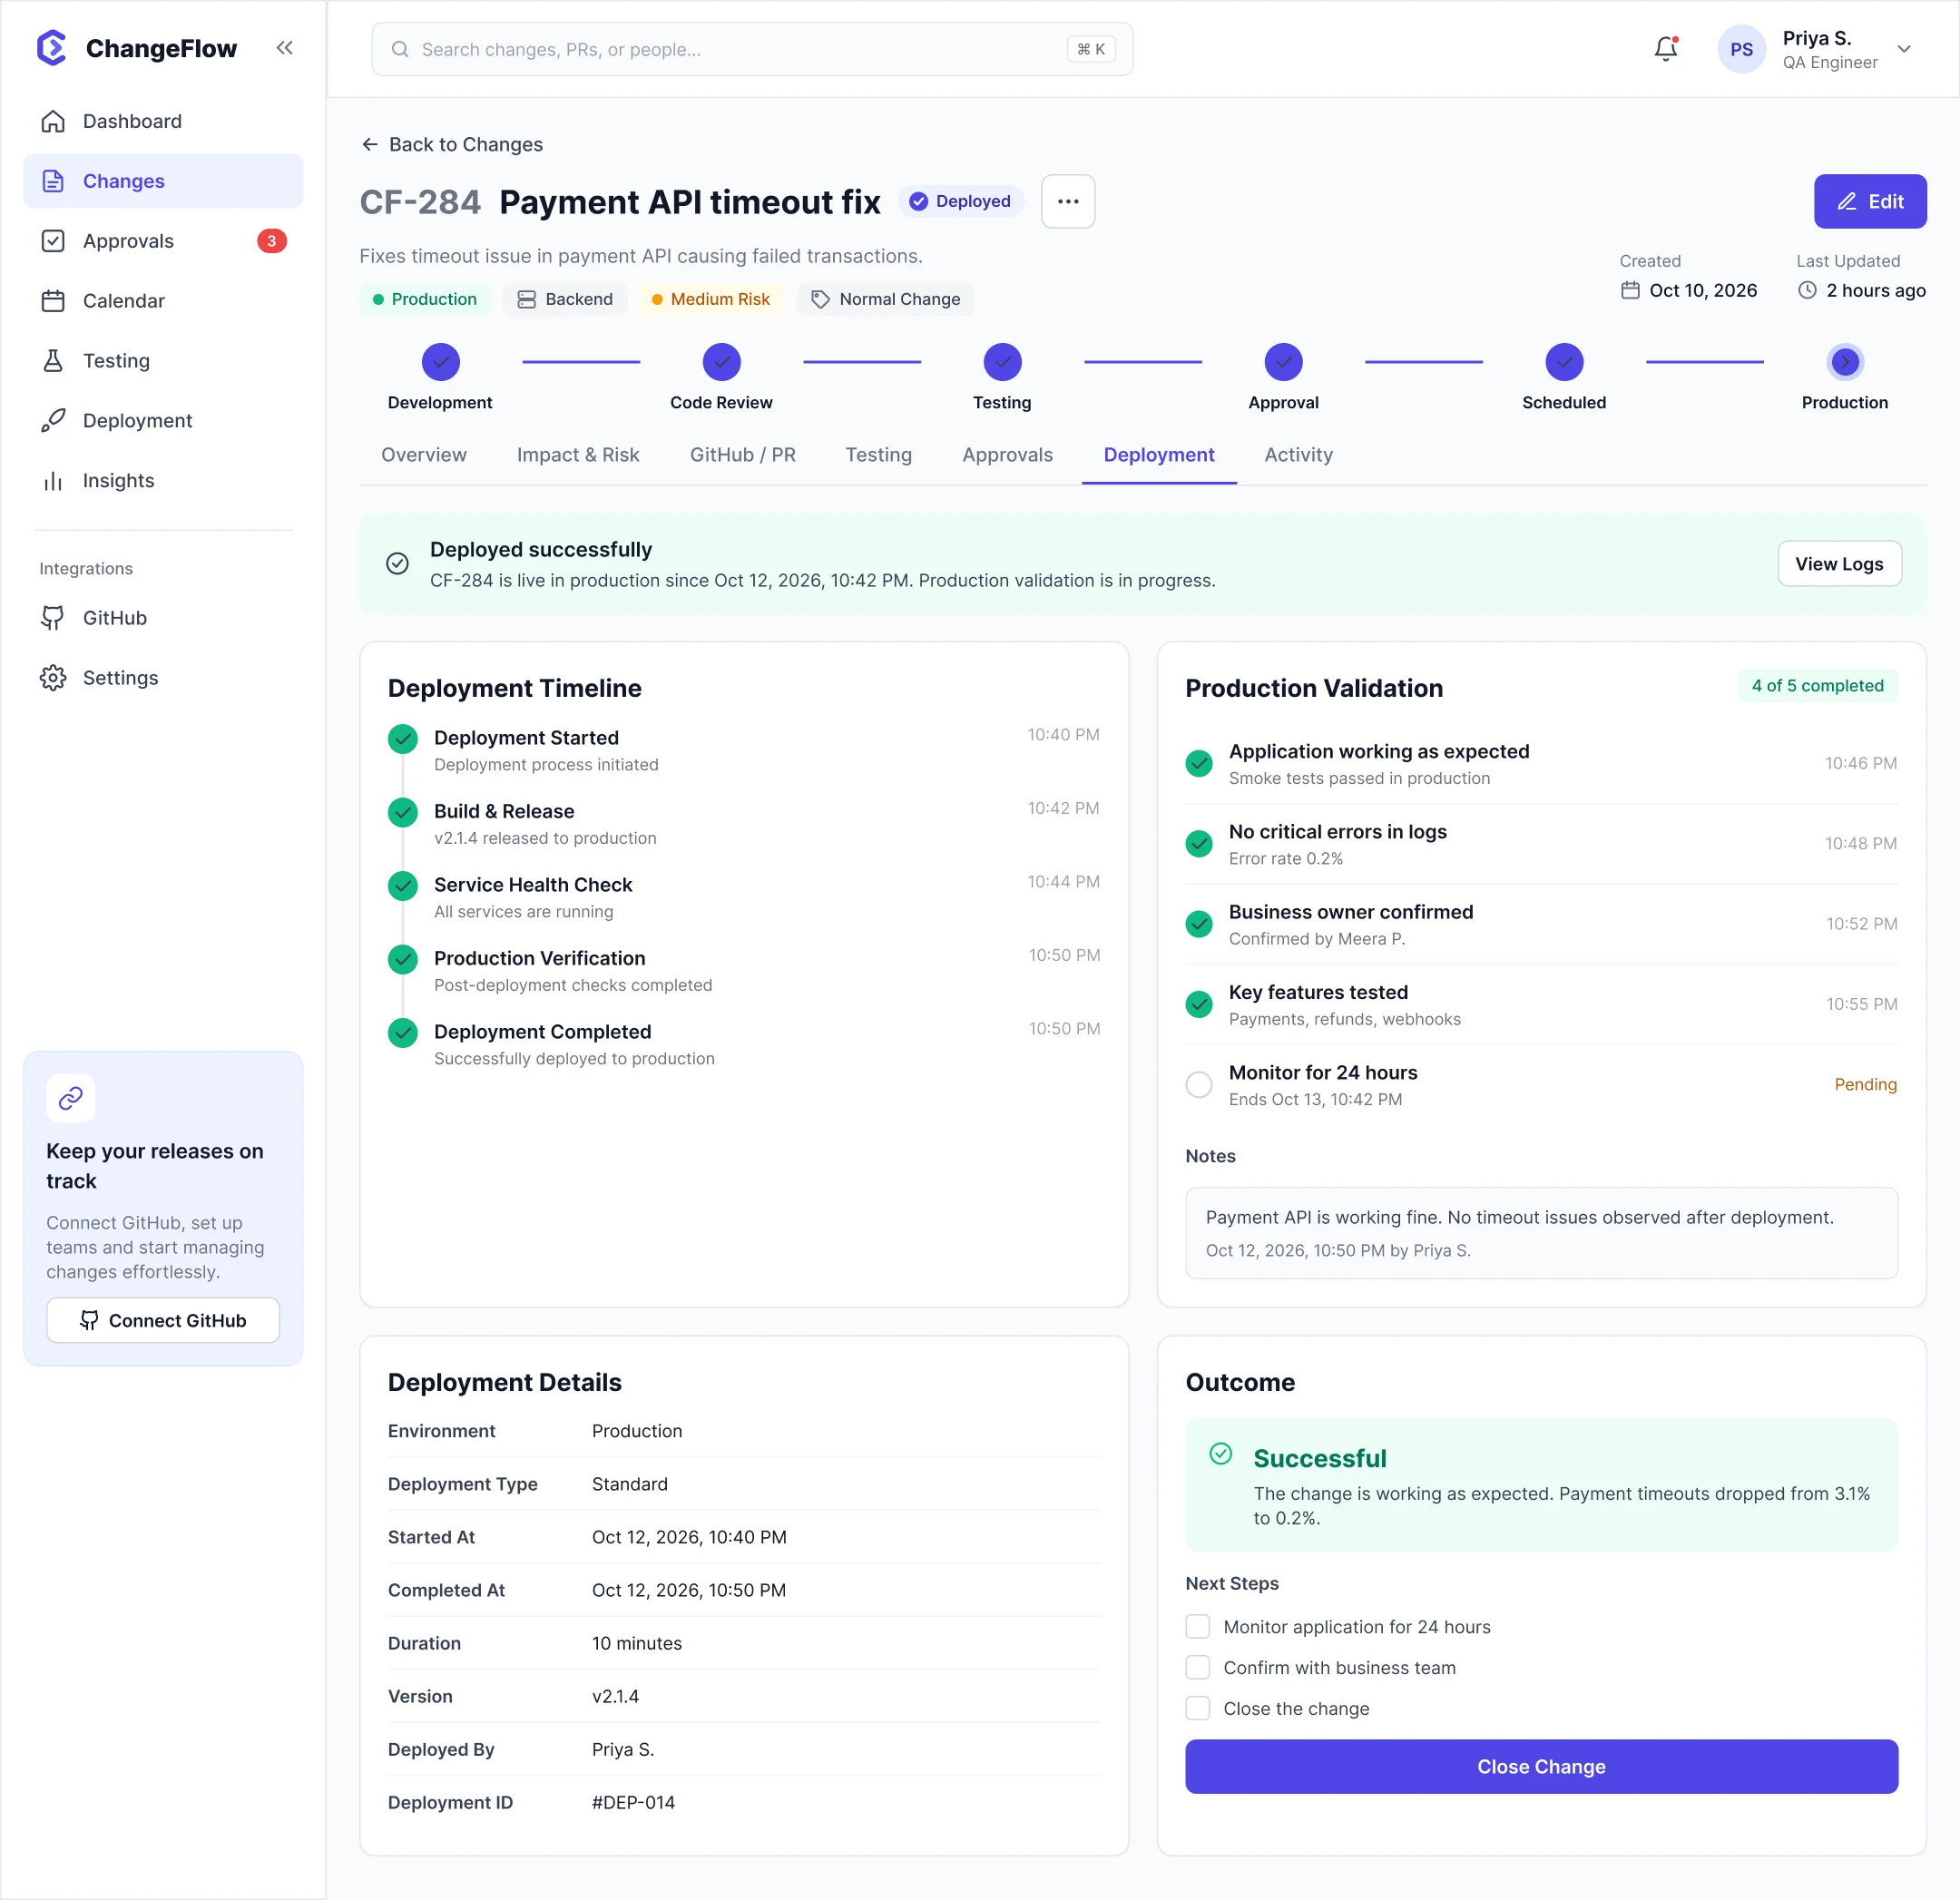Go to Testing in the sidebar
Viewport: 1960px width, 1900px height.
[163, 361]
